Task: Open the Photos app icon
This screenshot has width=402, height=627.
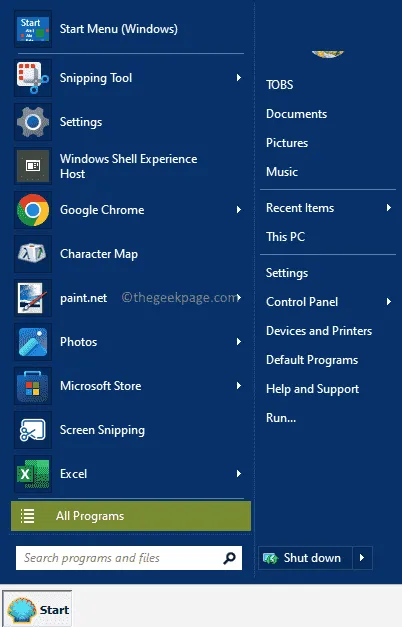Action: (33, 341)
